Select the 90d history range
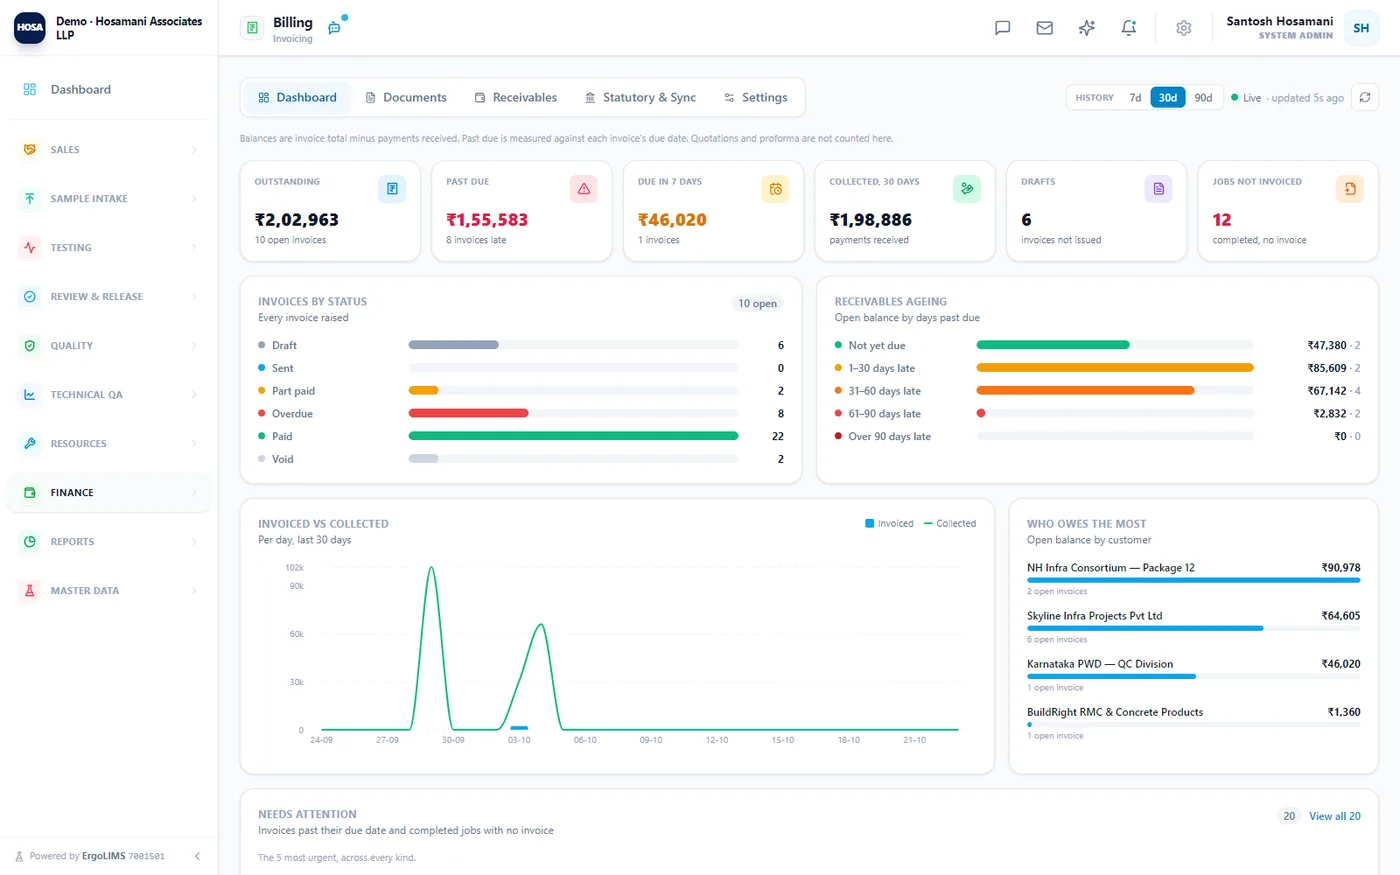The image size is (1400, 875). tap(1203, 97)
